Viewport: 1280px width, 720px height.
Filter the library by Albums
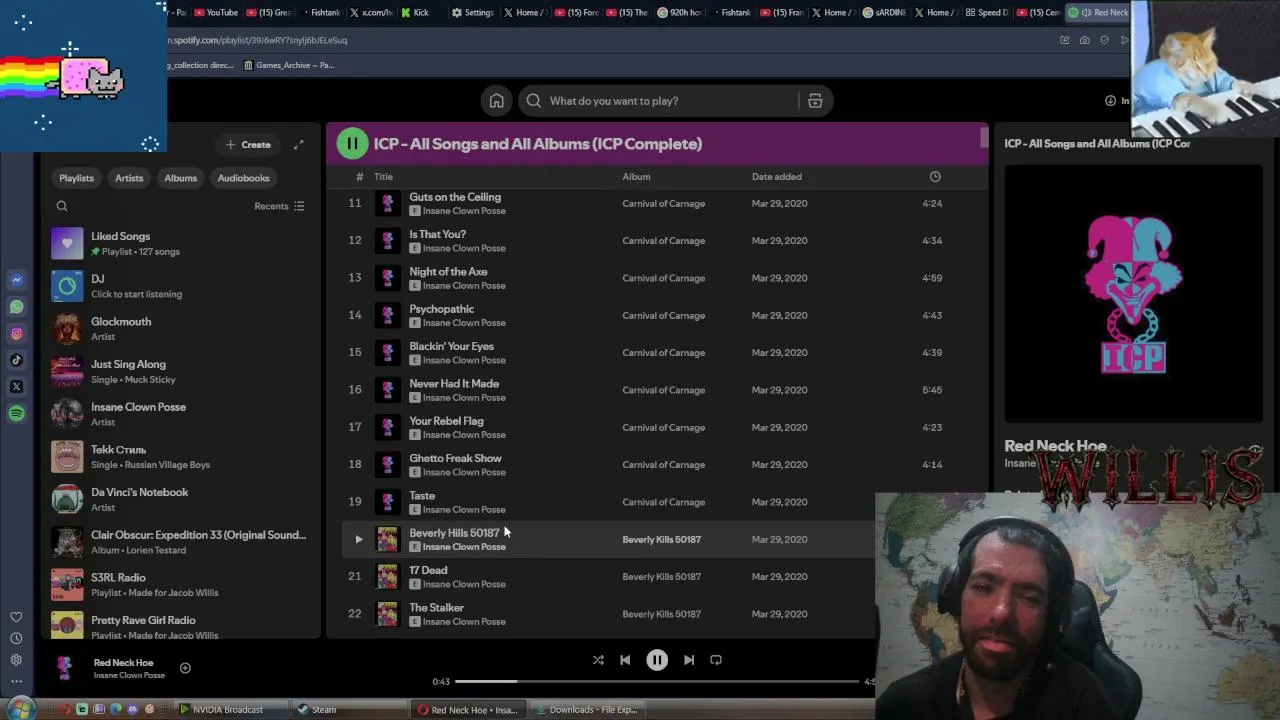[181, 178]
